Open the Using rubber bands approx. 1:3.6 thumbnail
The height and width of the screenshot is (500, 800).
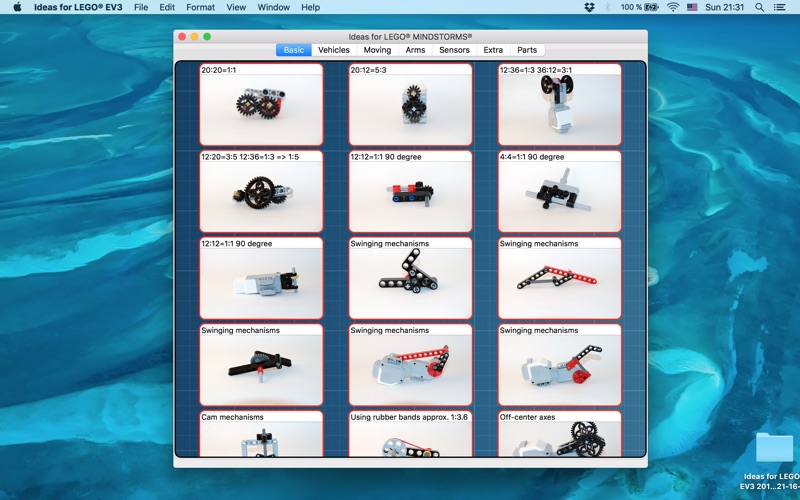(x=411, y=434)
